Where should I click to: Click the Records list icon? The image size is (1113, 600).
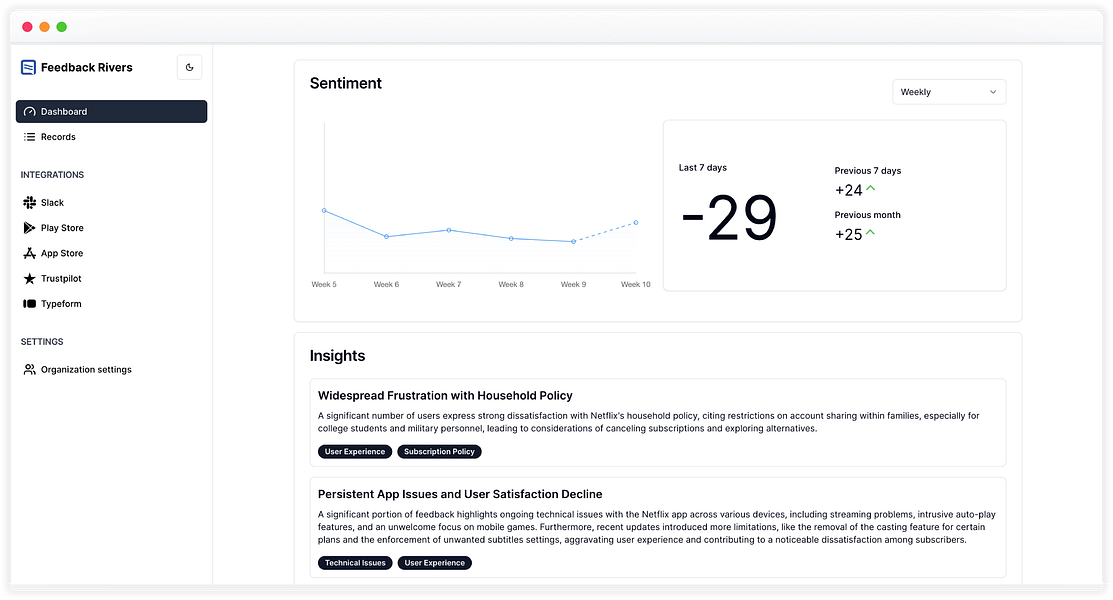(30, 137)
